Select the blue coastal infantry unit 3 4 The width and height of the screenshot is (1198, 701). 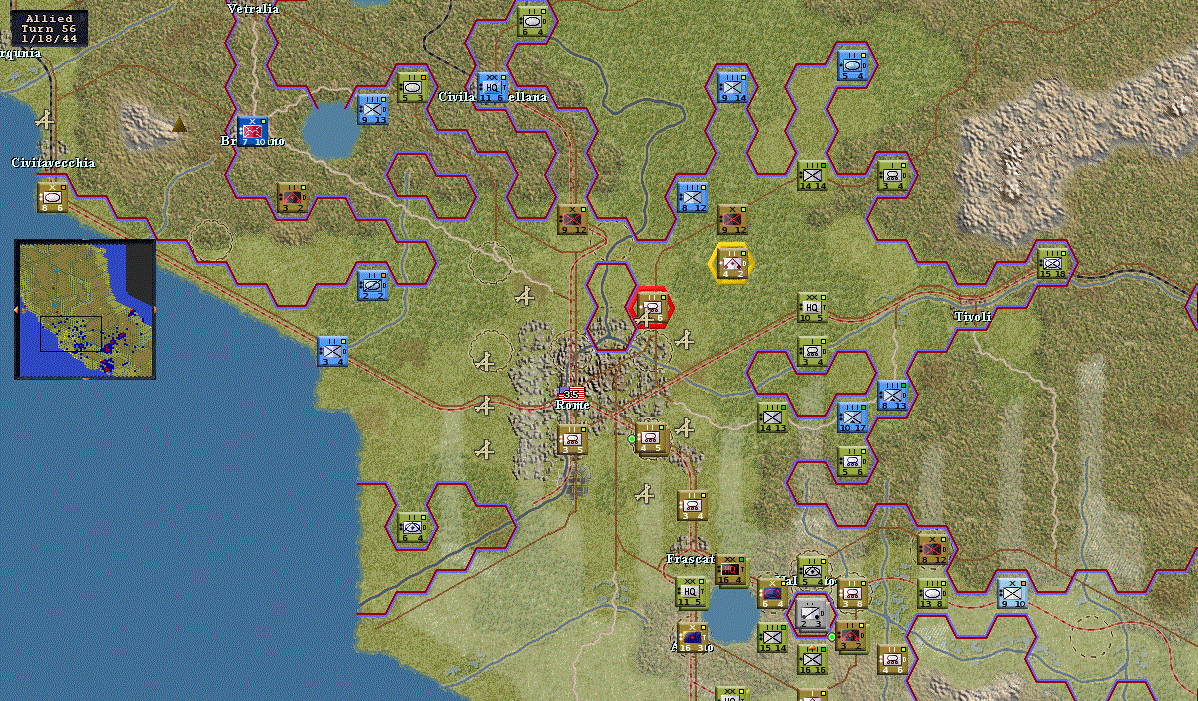[332, 351]
